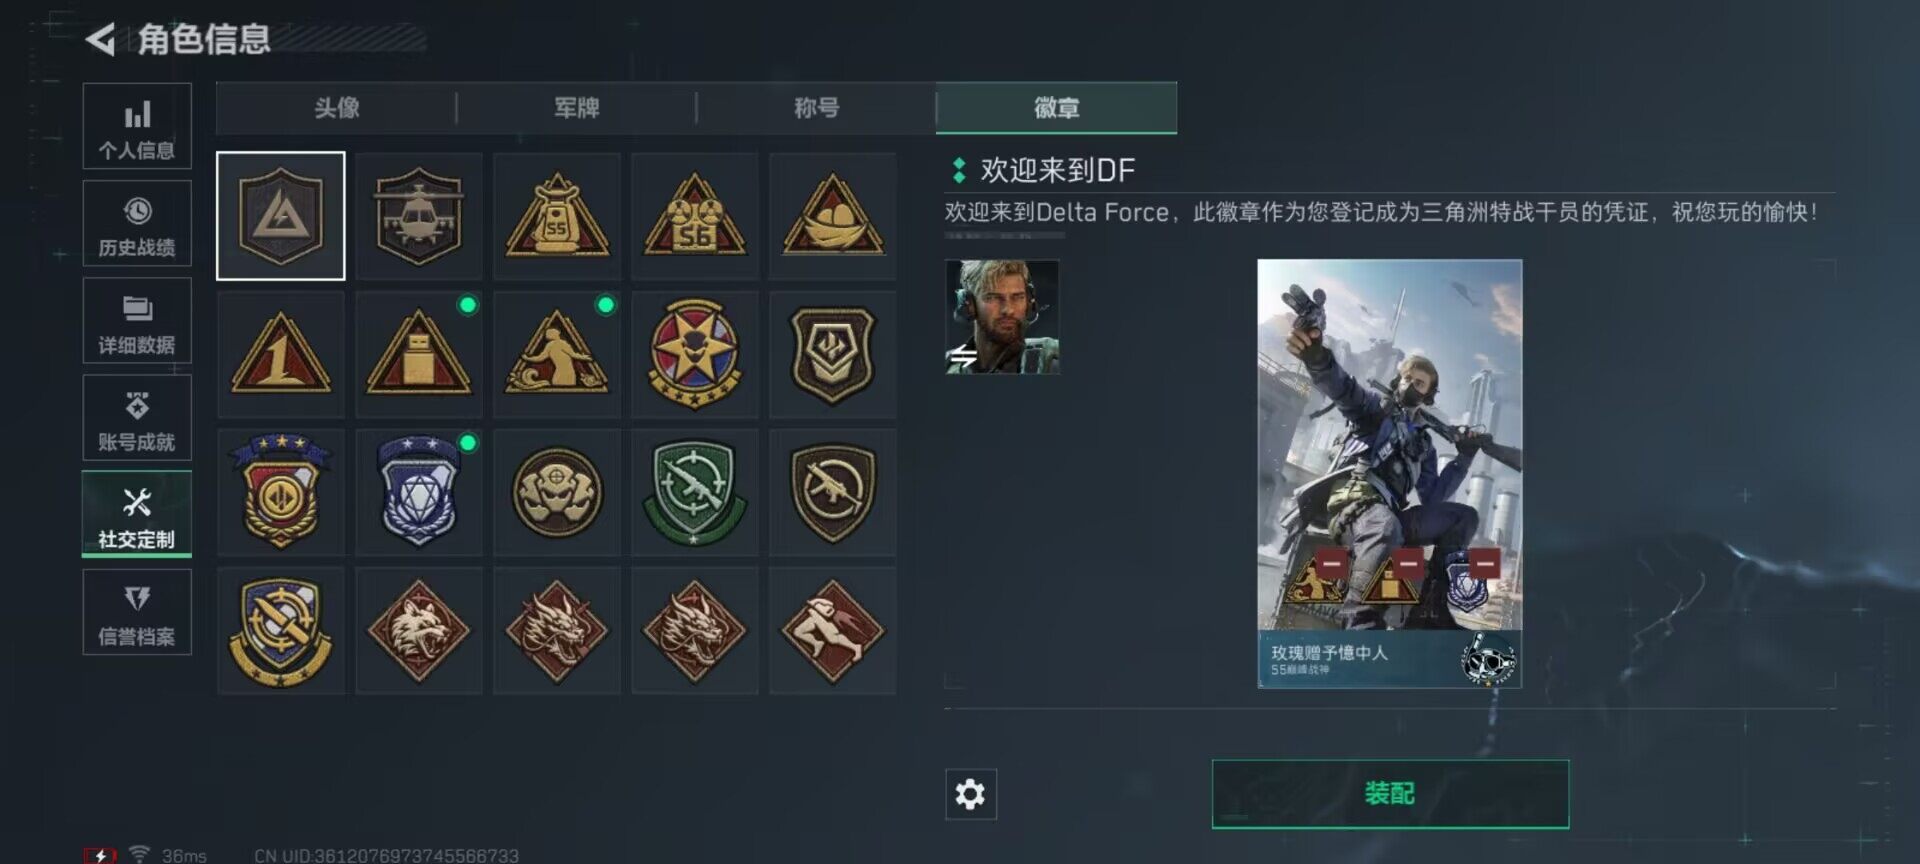Switch to the 头像 tab
This screenshot has height=864, width=1920.
(336, 108)
